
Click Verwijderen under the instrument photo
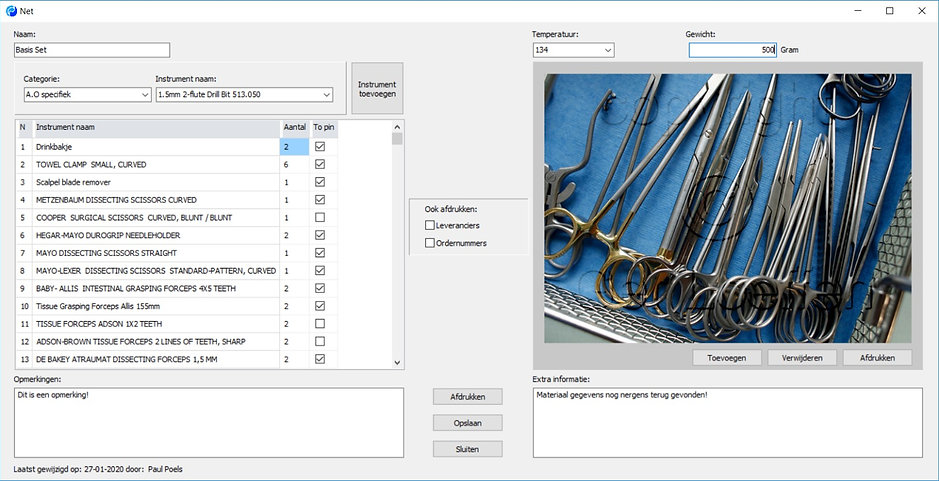(802, 358)
